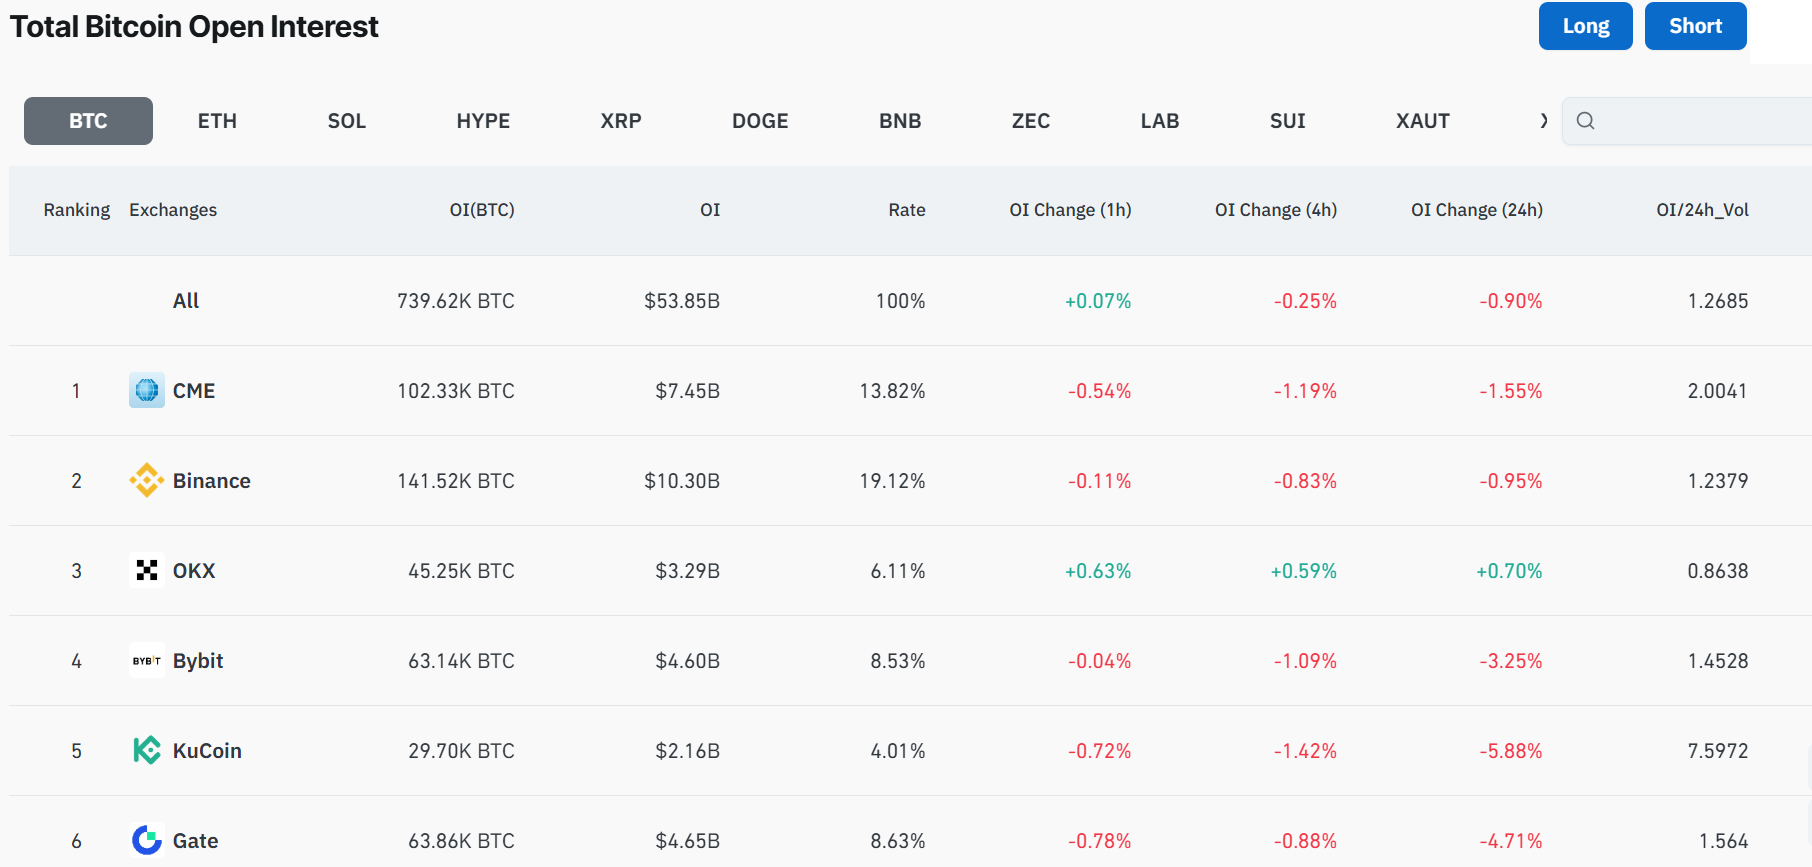The height and width of the screenshot is (867, 1812).
Task: Open the Binance exchange link
Action: (212, 481)
